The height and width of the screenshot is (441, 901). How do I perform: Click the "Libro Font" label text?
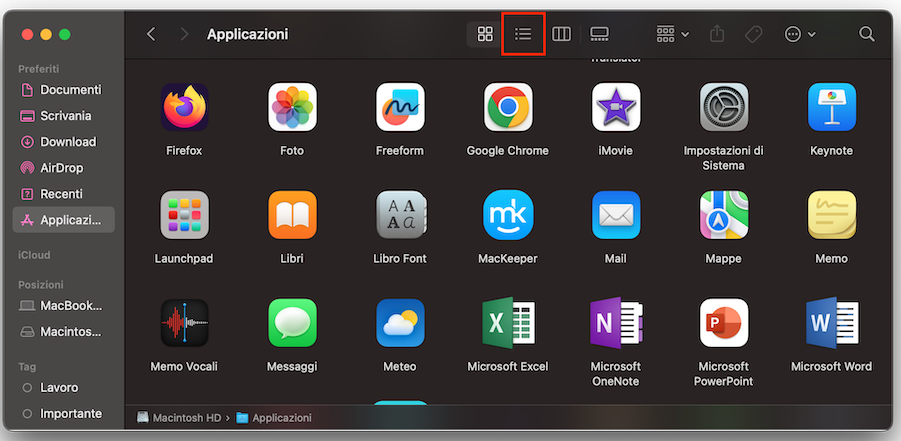coord(400,259)
